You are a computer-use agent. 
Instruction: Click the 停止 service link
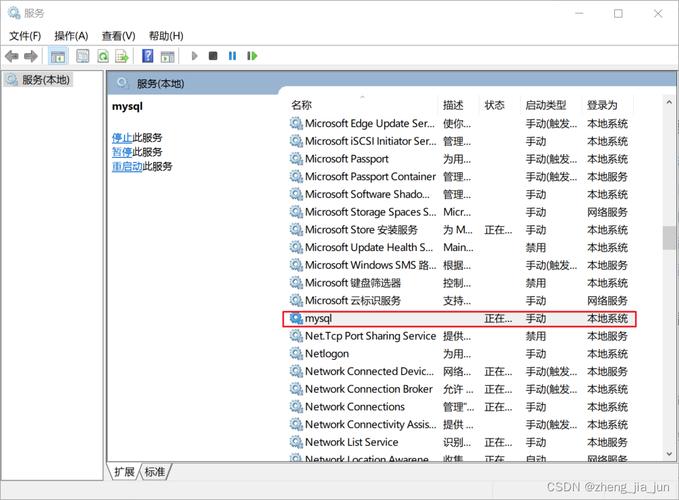click(x=122, y=138)
